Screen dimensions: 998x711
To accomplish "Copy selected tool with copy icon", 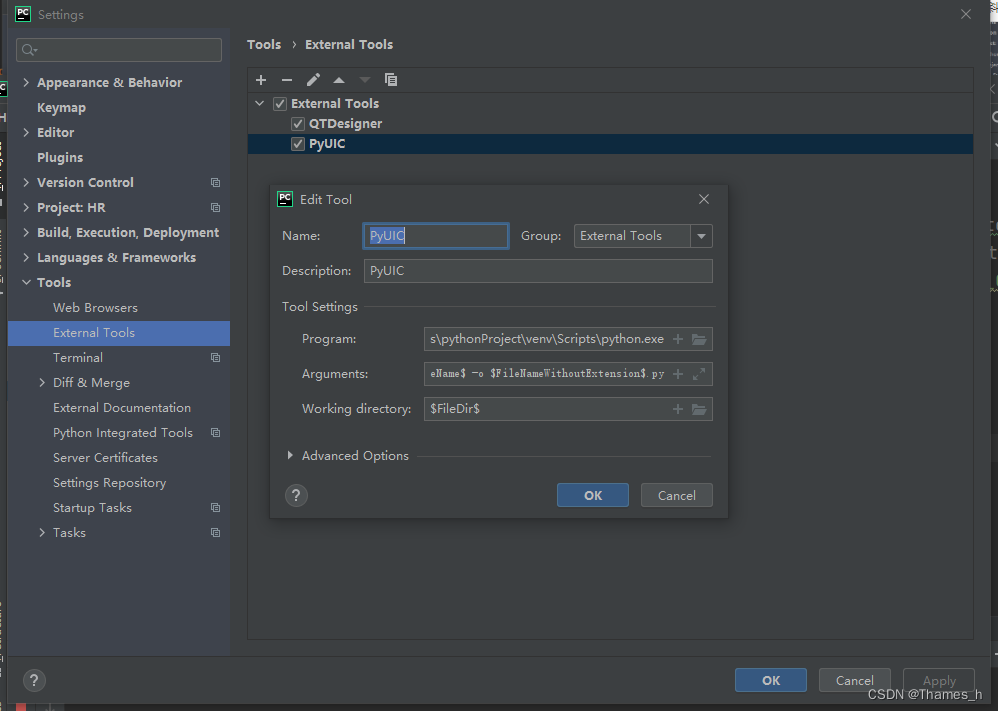I will click(391, 80).
